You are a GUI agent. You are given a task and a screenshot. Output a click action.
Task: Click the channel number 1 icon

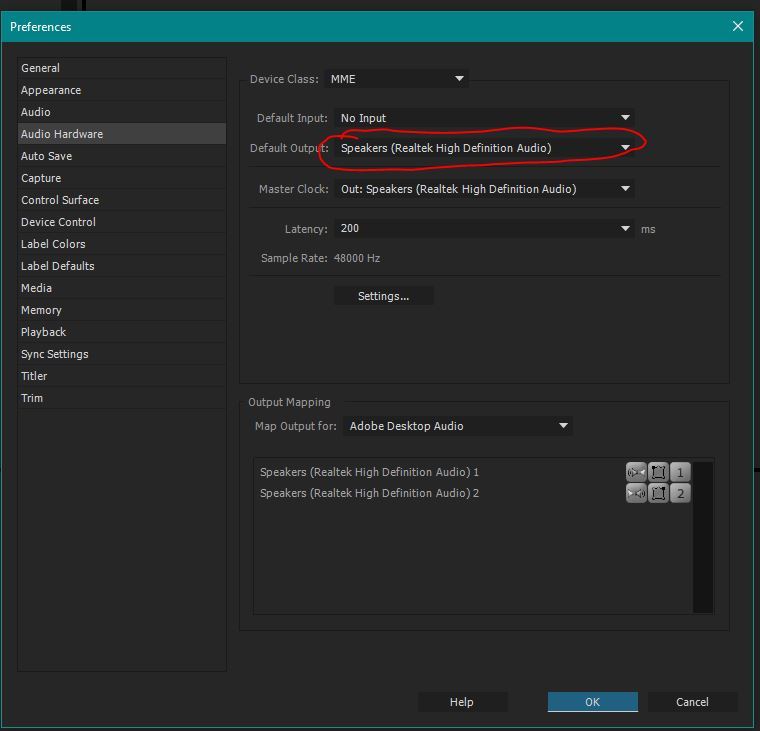[680, 472]
